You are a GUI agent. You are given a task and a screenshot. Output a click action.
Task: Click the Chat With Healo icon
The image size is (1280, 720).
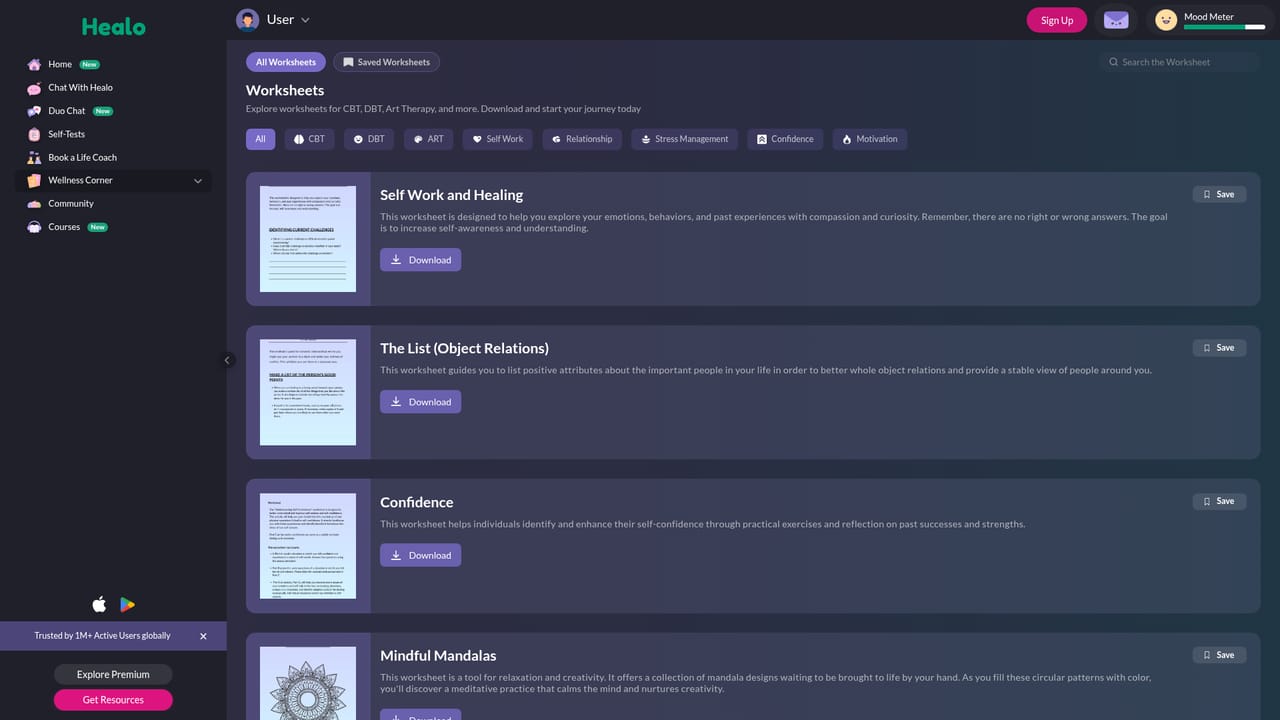click(35, 88)
